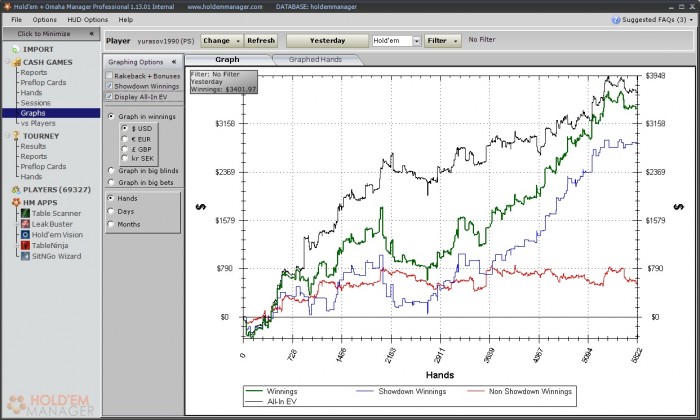Collapse the Graphing Options panel arrows
The image size is (700, 420).
pos(174,62)
